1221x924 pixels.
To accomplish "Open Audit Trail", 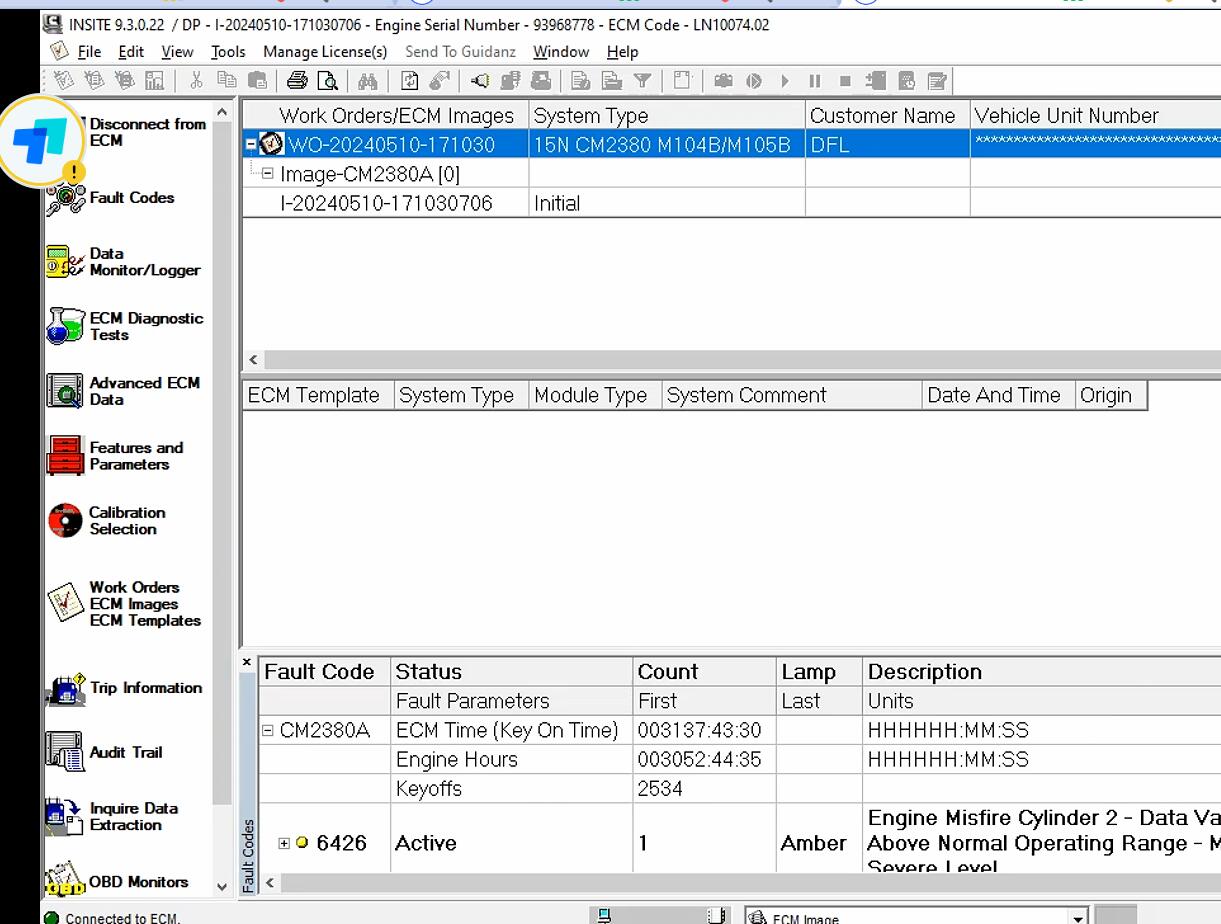I will (x=104, y=752).
